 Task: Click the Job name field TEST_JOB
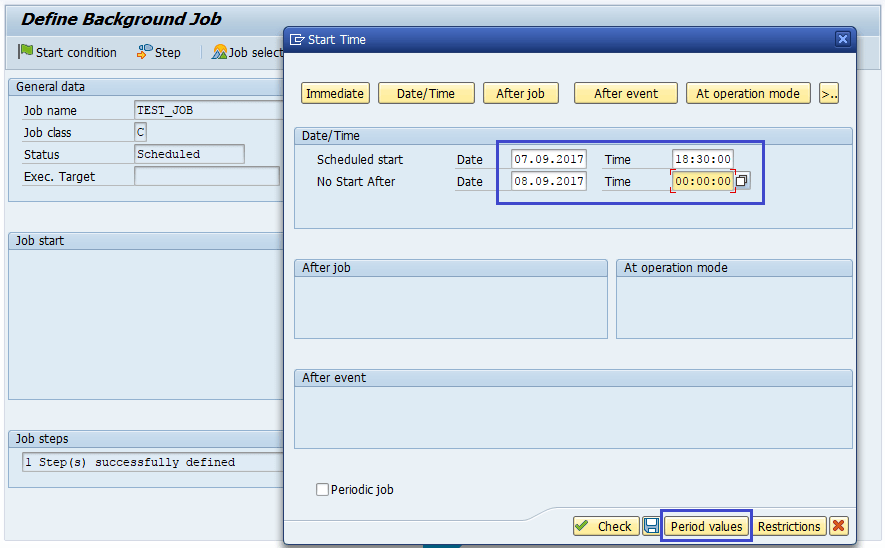pyautogui.click(x=209, y=110)
